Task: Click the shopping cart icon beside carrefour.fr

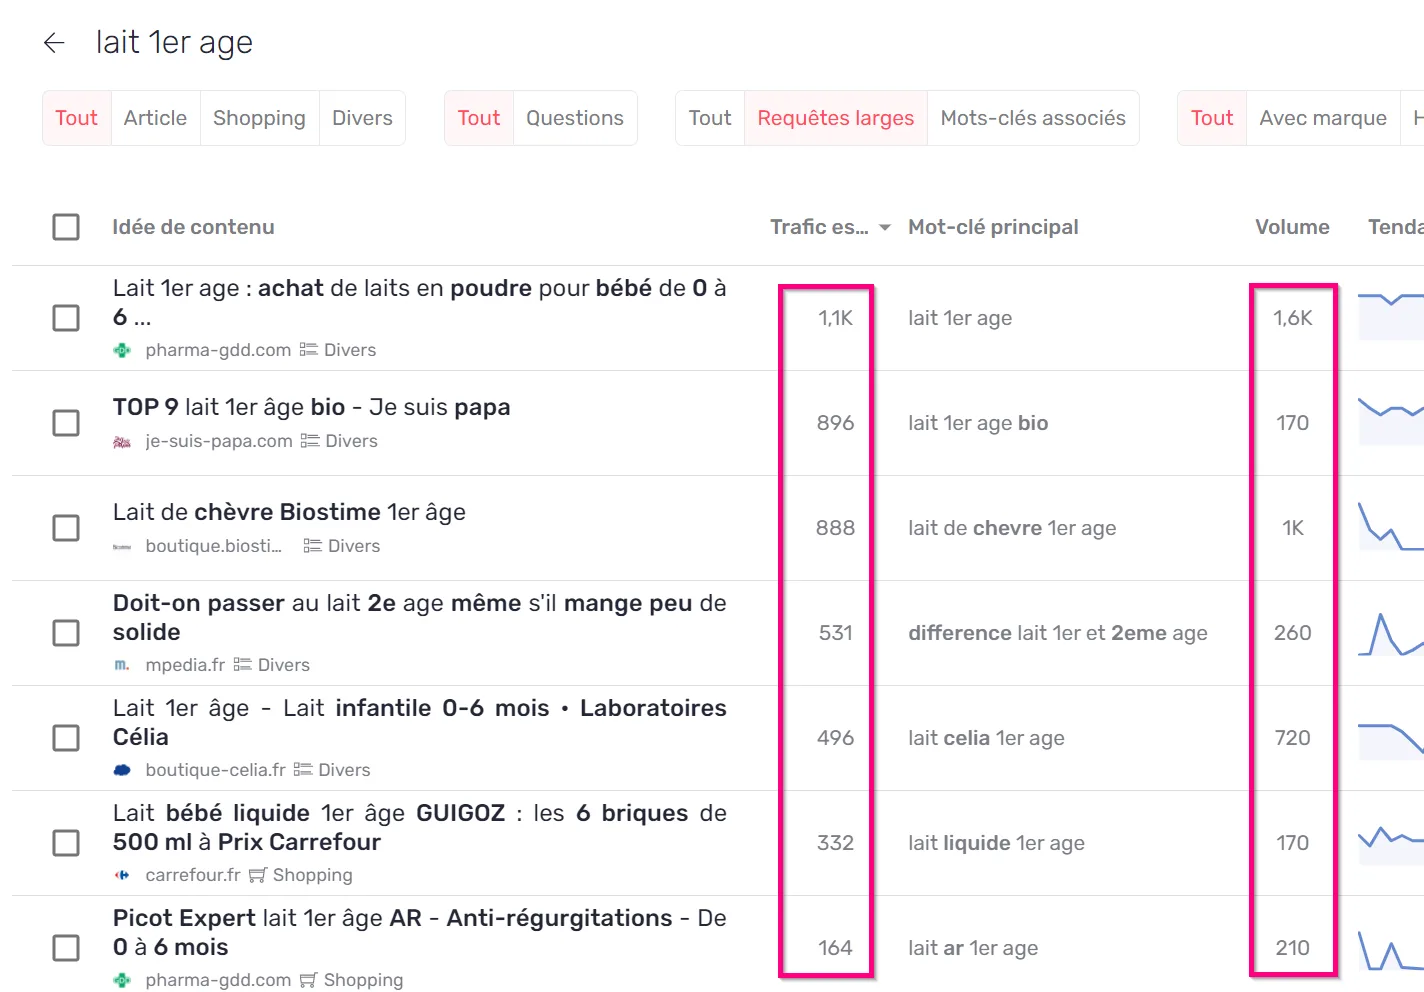Action: click(258, 875)
